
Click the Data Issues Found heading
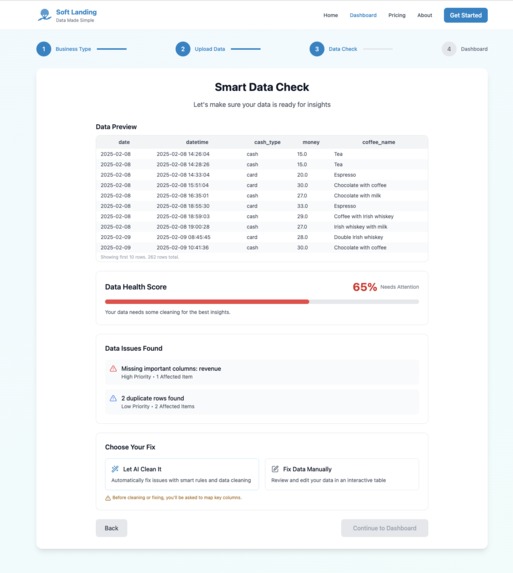point(134,348)
